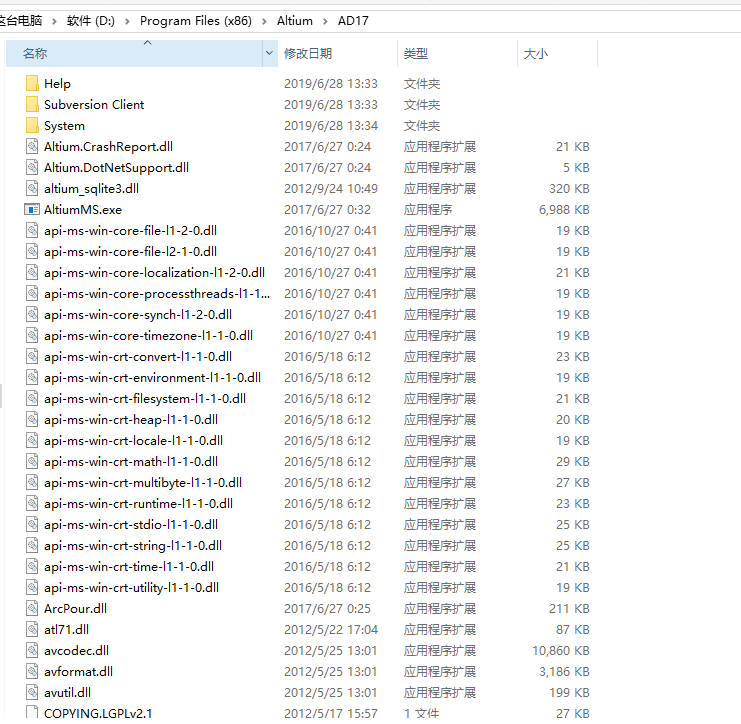This screenshot has width=741, height=724.
Task: Select the api-ms-win-crt-runtime-l1-1-0.dll file name
Action: click(x=138, y=503)
